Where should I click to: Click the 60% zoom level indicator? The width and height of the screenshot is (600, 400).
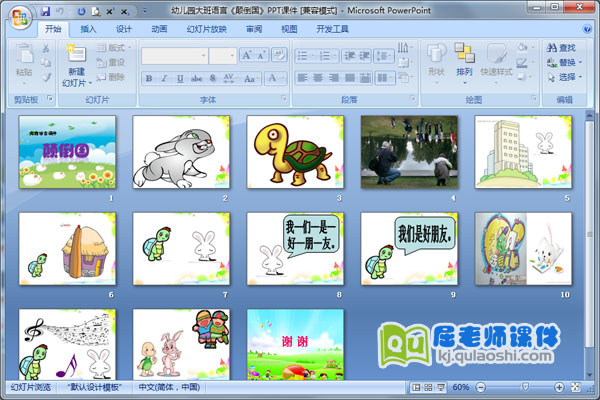(460, 387)
